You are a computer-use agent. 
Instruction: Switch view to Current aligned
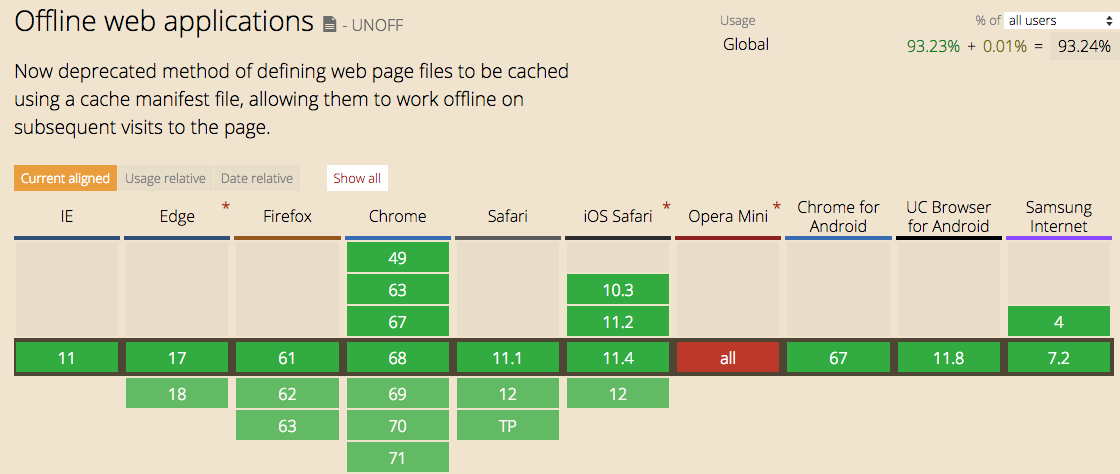(x=65, y=178)
